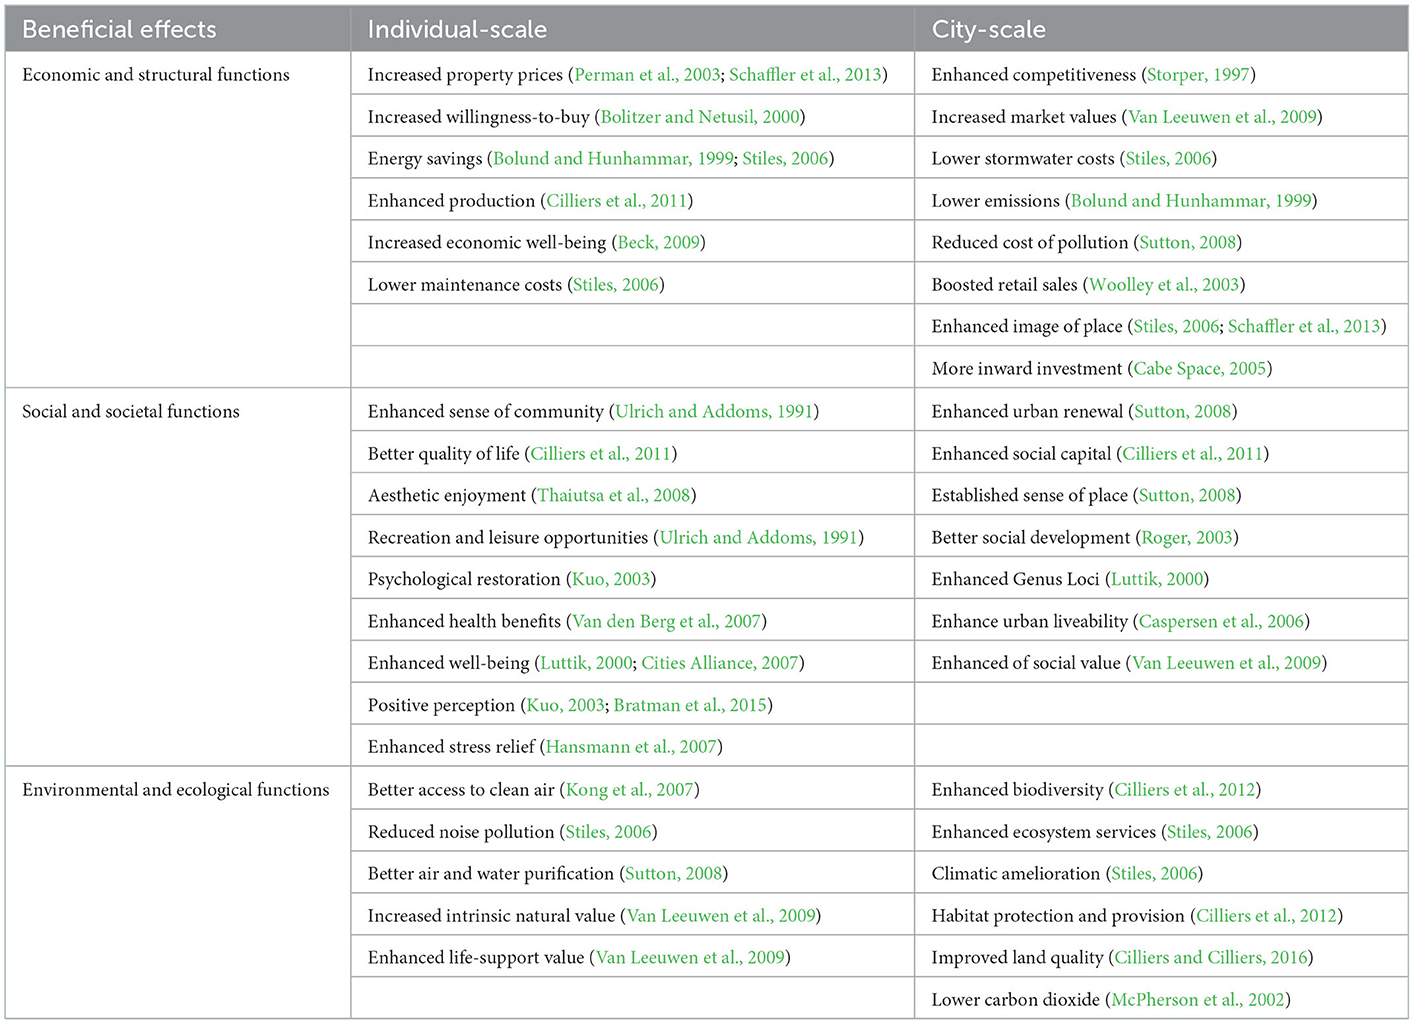Select the Economic and structural functions row label
Image resolution: width=1414 pixels, height=1024 pixels.
(156, 75)
